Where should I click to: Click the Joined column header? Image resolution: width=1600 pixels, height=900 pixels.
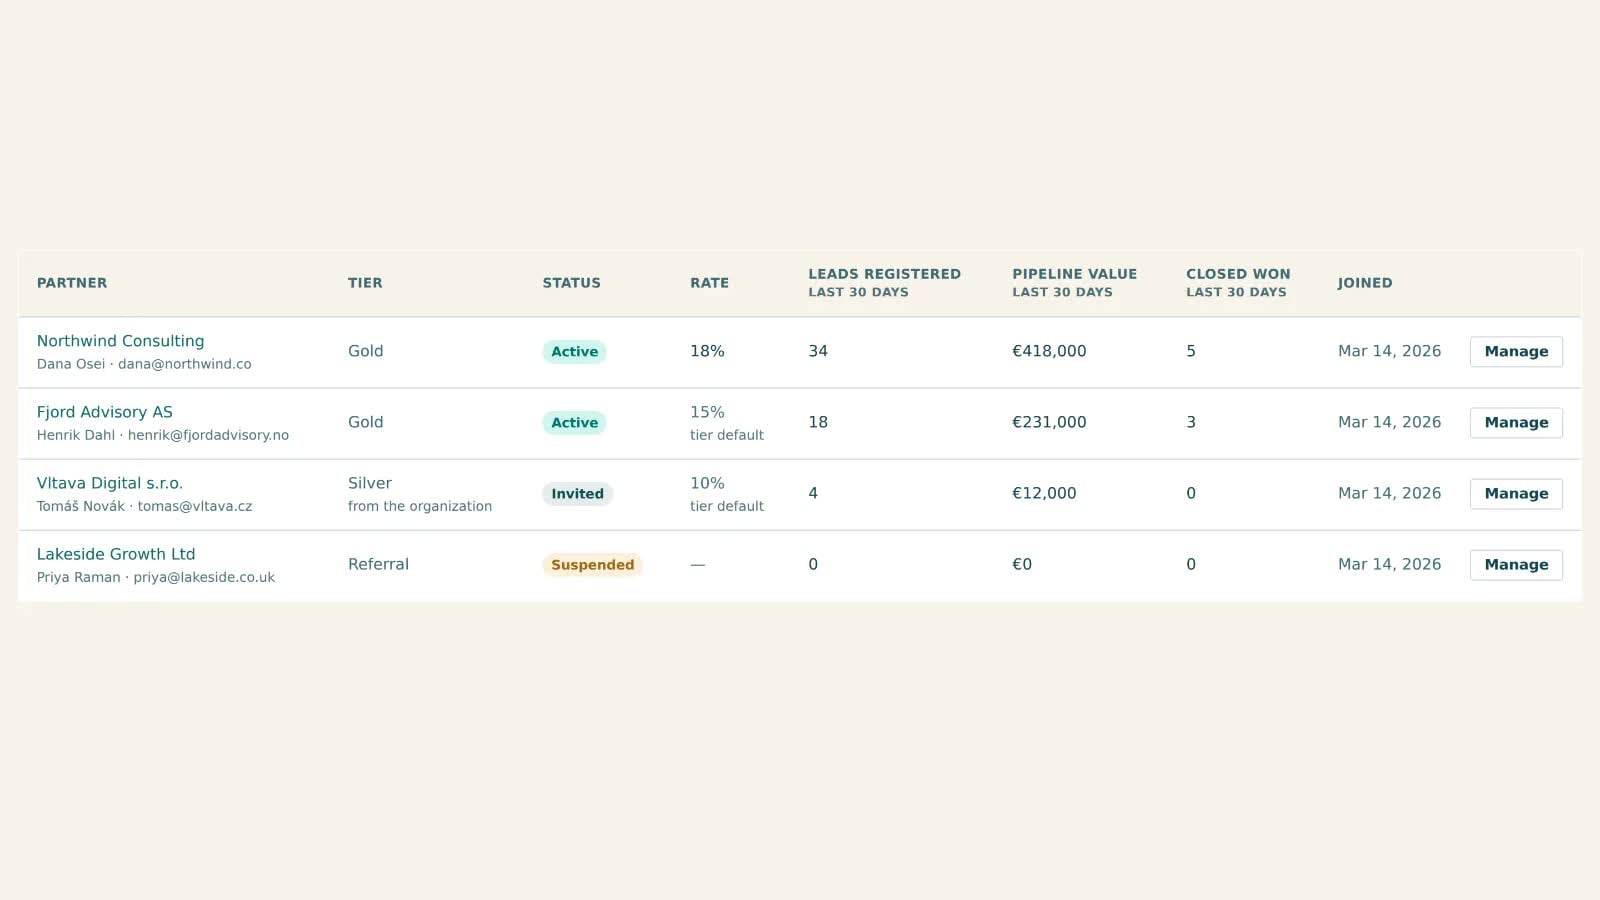(1365, 283)
